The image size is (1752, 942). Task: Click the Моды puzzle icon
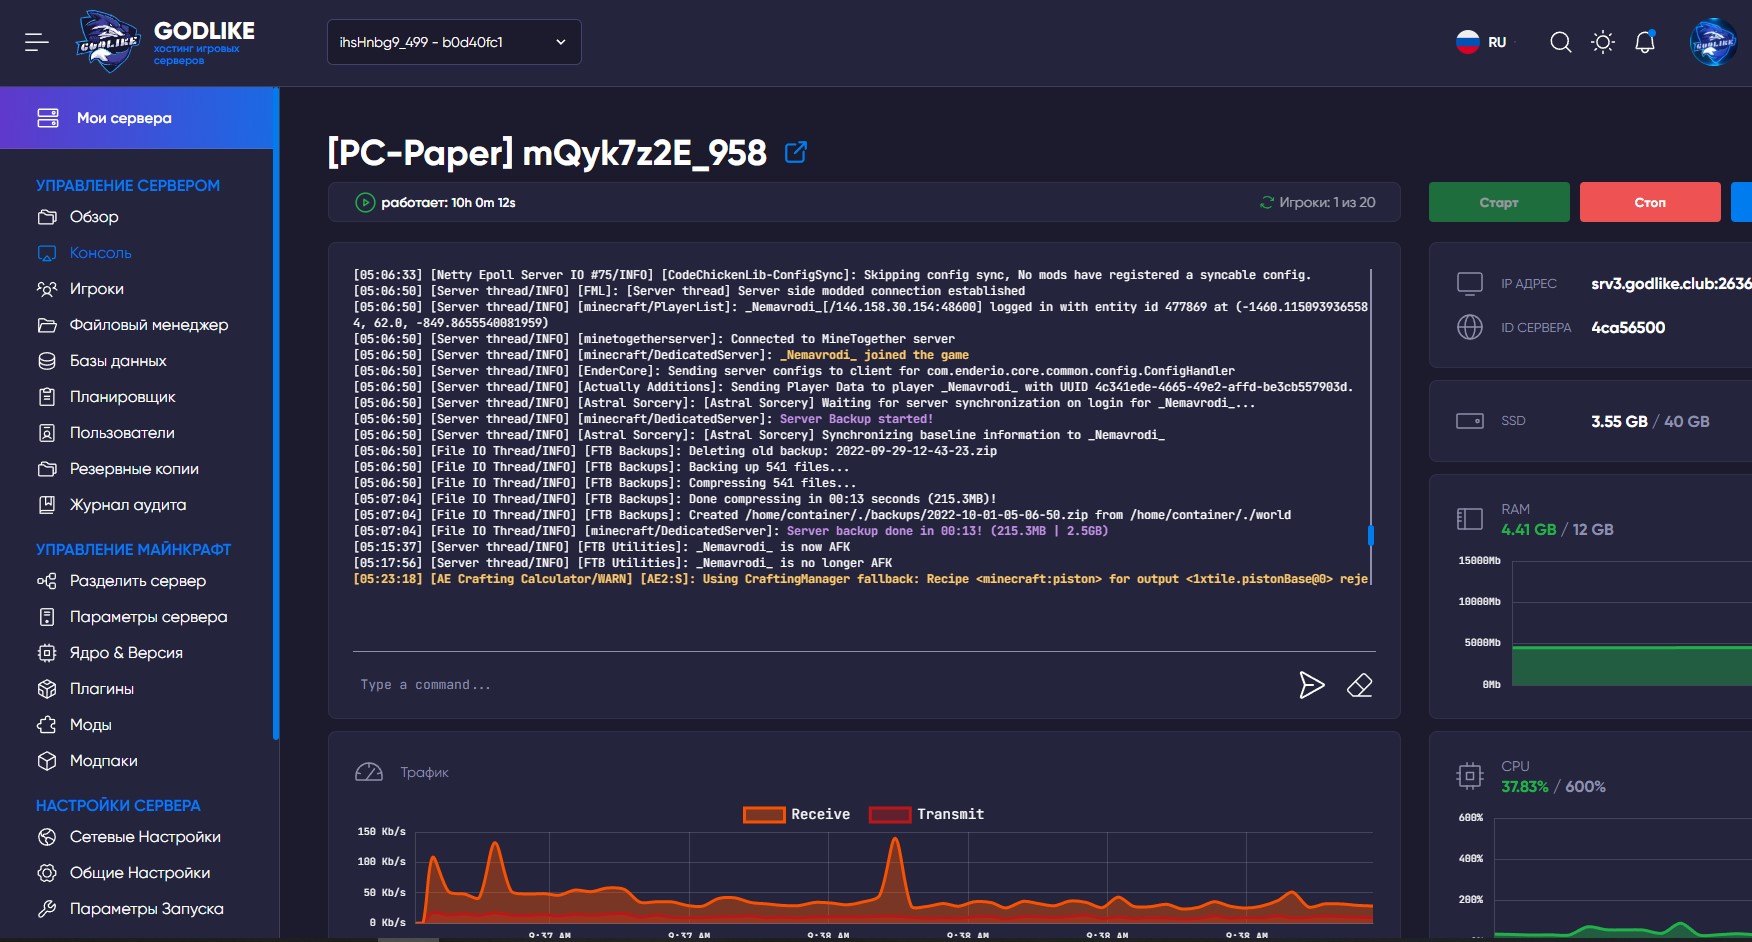pyautogui.click(x=47, y=725)
